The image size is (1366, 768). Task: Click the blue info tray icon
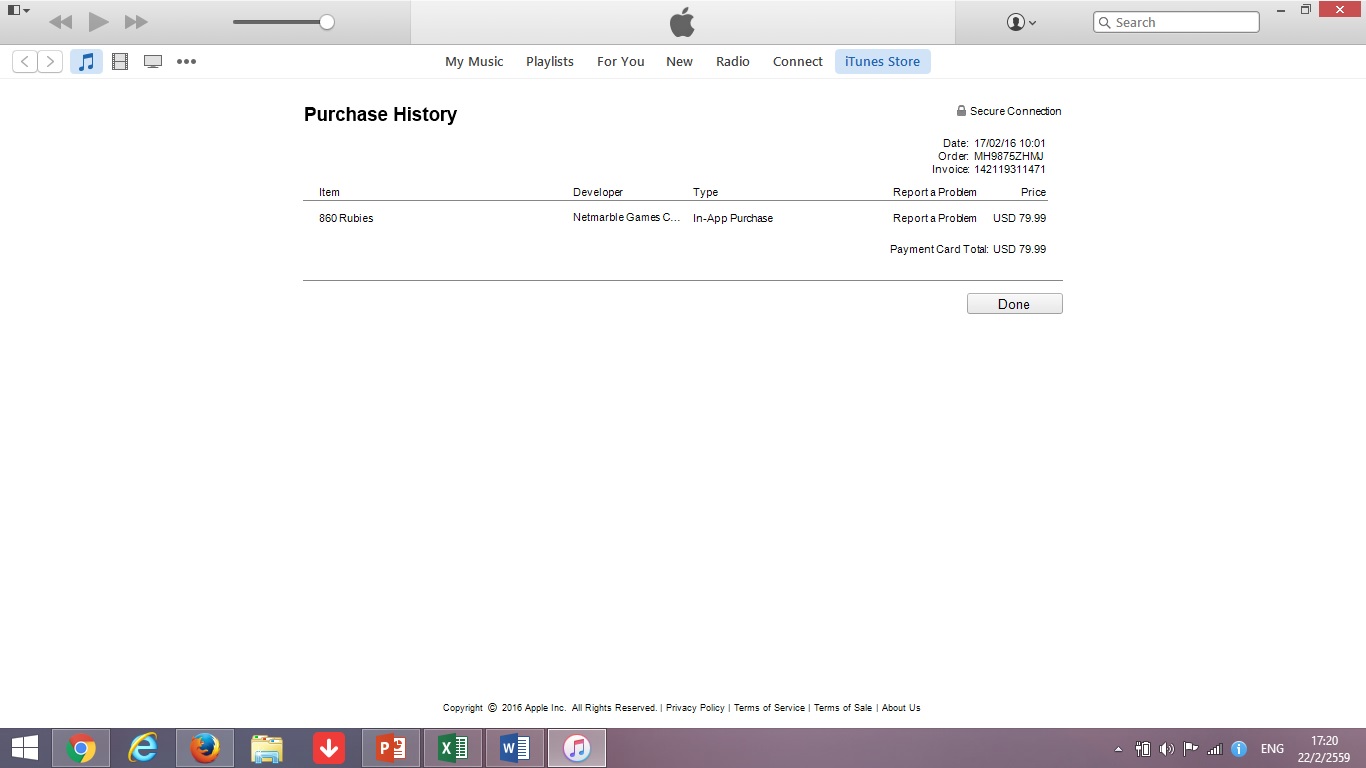[x=1239, y=749]
